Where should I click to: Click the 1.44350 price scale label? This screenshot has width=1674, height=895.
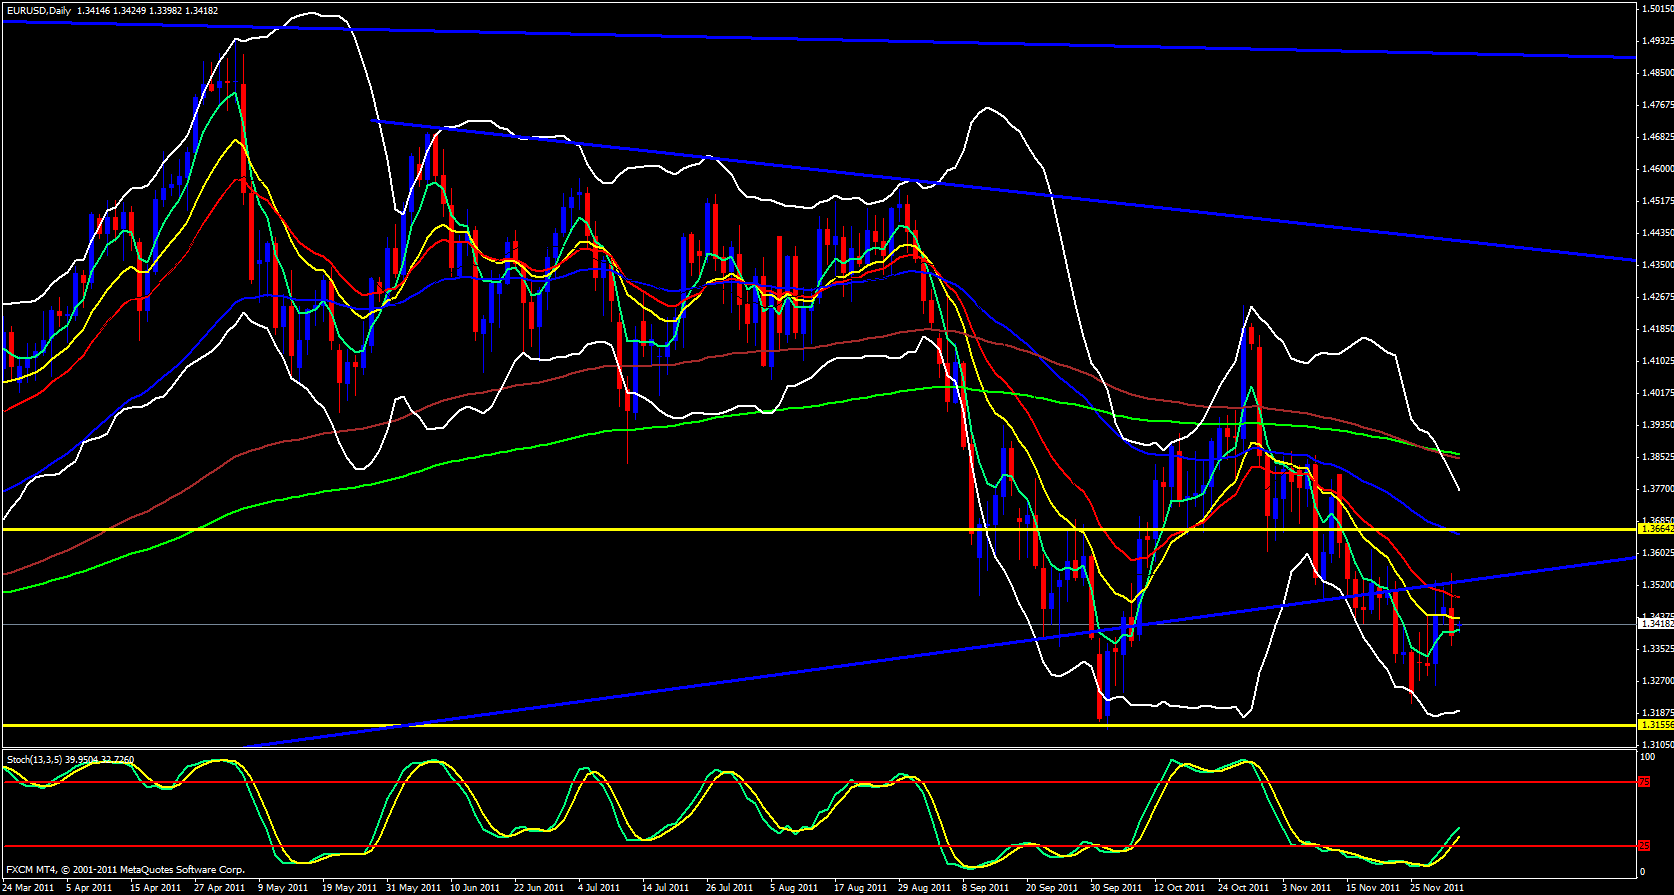[1657, 233]
